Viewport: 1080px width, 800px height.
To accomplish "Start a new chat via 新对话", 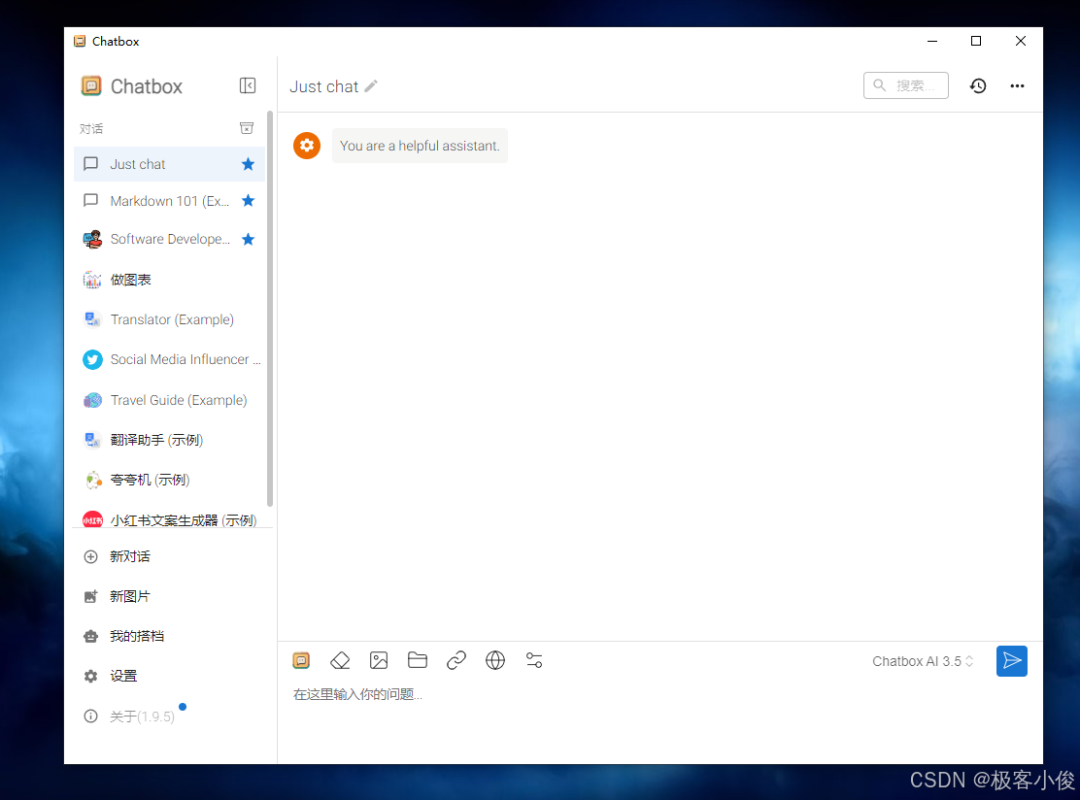I will point(170,556).
